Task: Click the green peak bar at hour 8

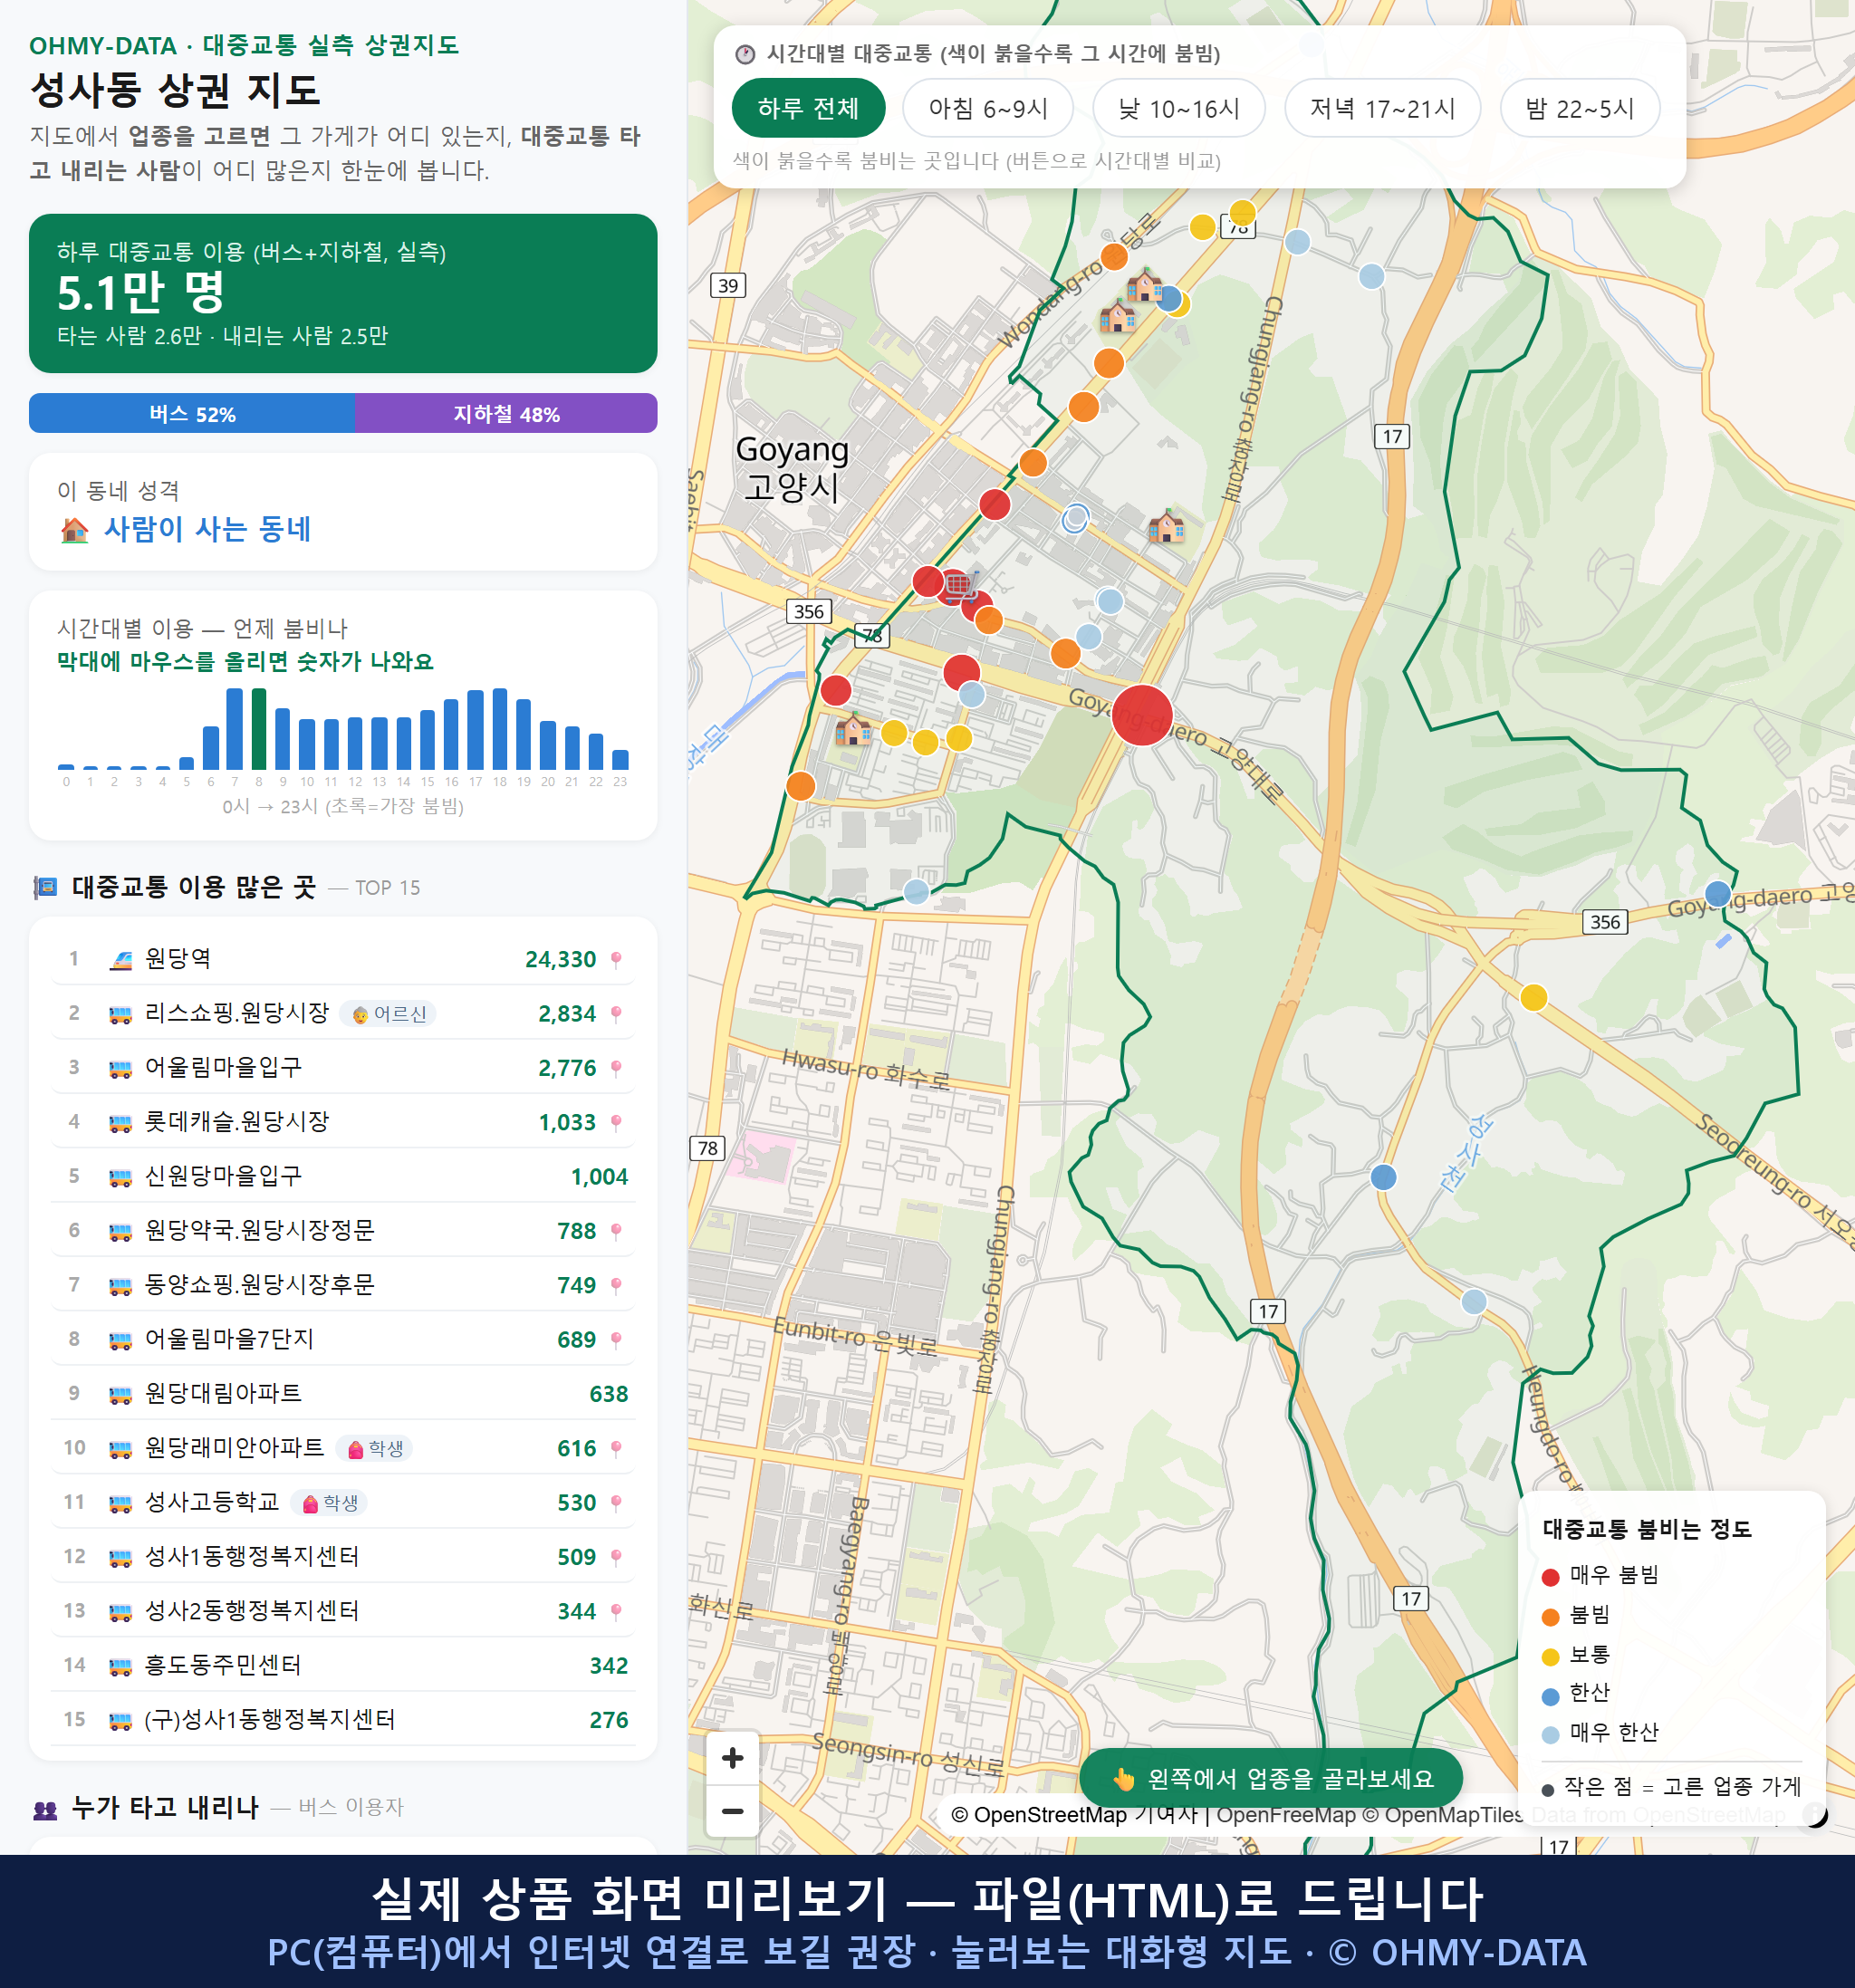Action: click(259, 728)
